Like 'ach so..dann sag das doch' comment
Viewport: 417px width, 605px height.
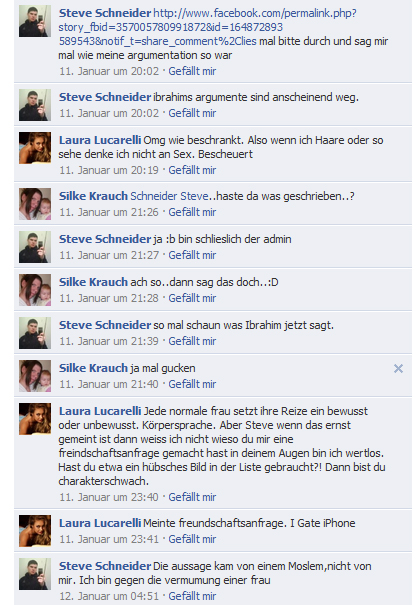192,298
